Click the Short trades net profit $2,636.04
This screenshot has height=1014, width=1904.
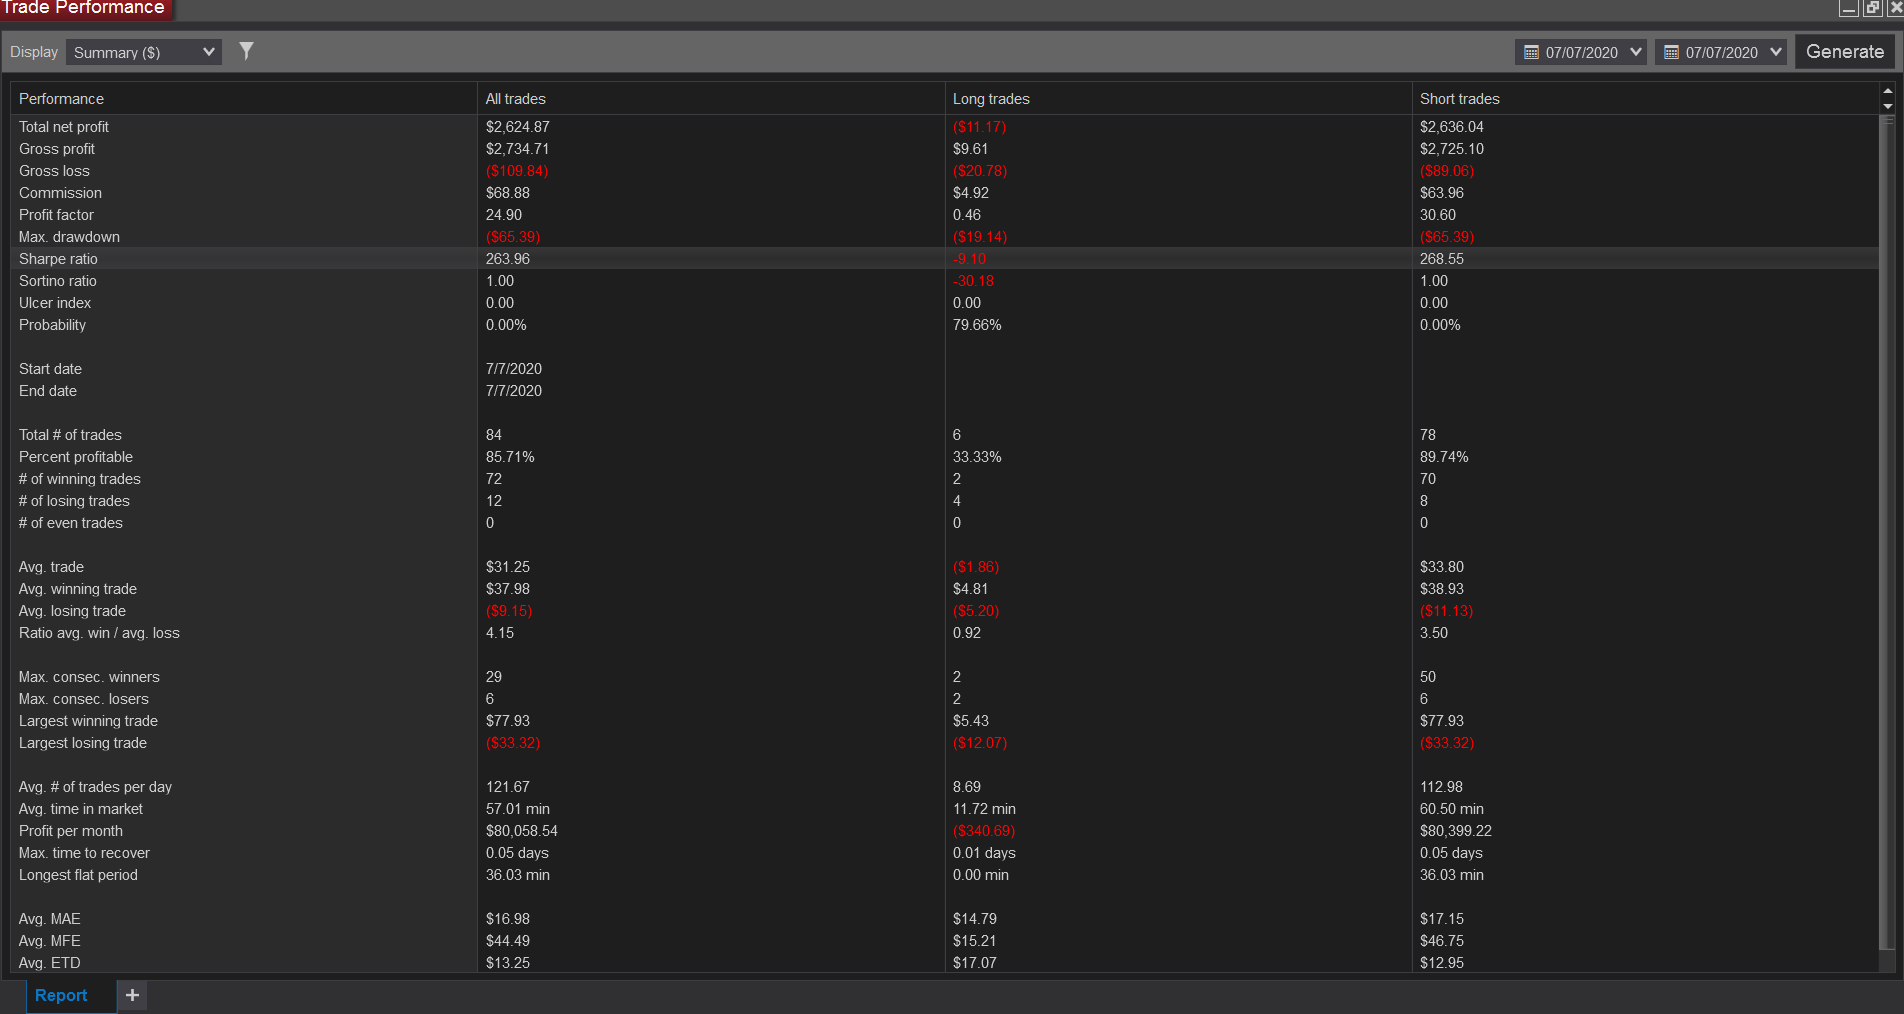tap(1452, 127)
